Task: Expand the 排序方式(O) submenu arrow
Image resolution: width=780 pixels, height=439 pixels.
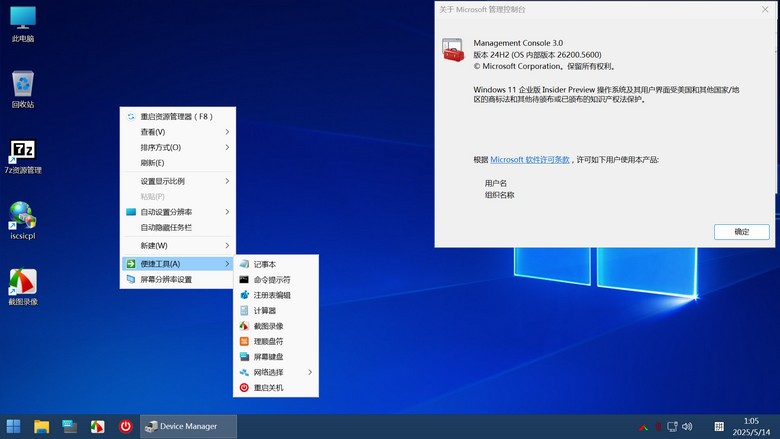Action: [x=227, y=147]
